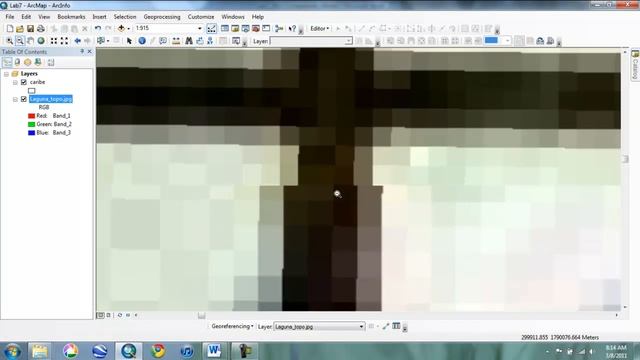This screenshot has width=640, height=360.
Task: Activate the HTML Popup tool
Action: click(163, 41)
